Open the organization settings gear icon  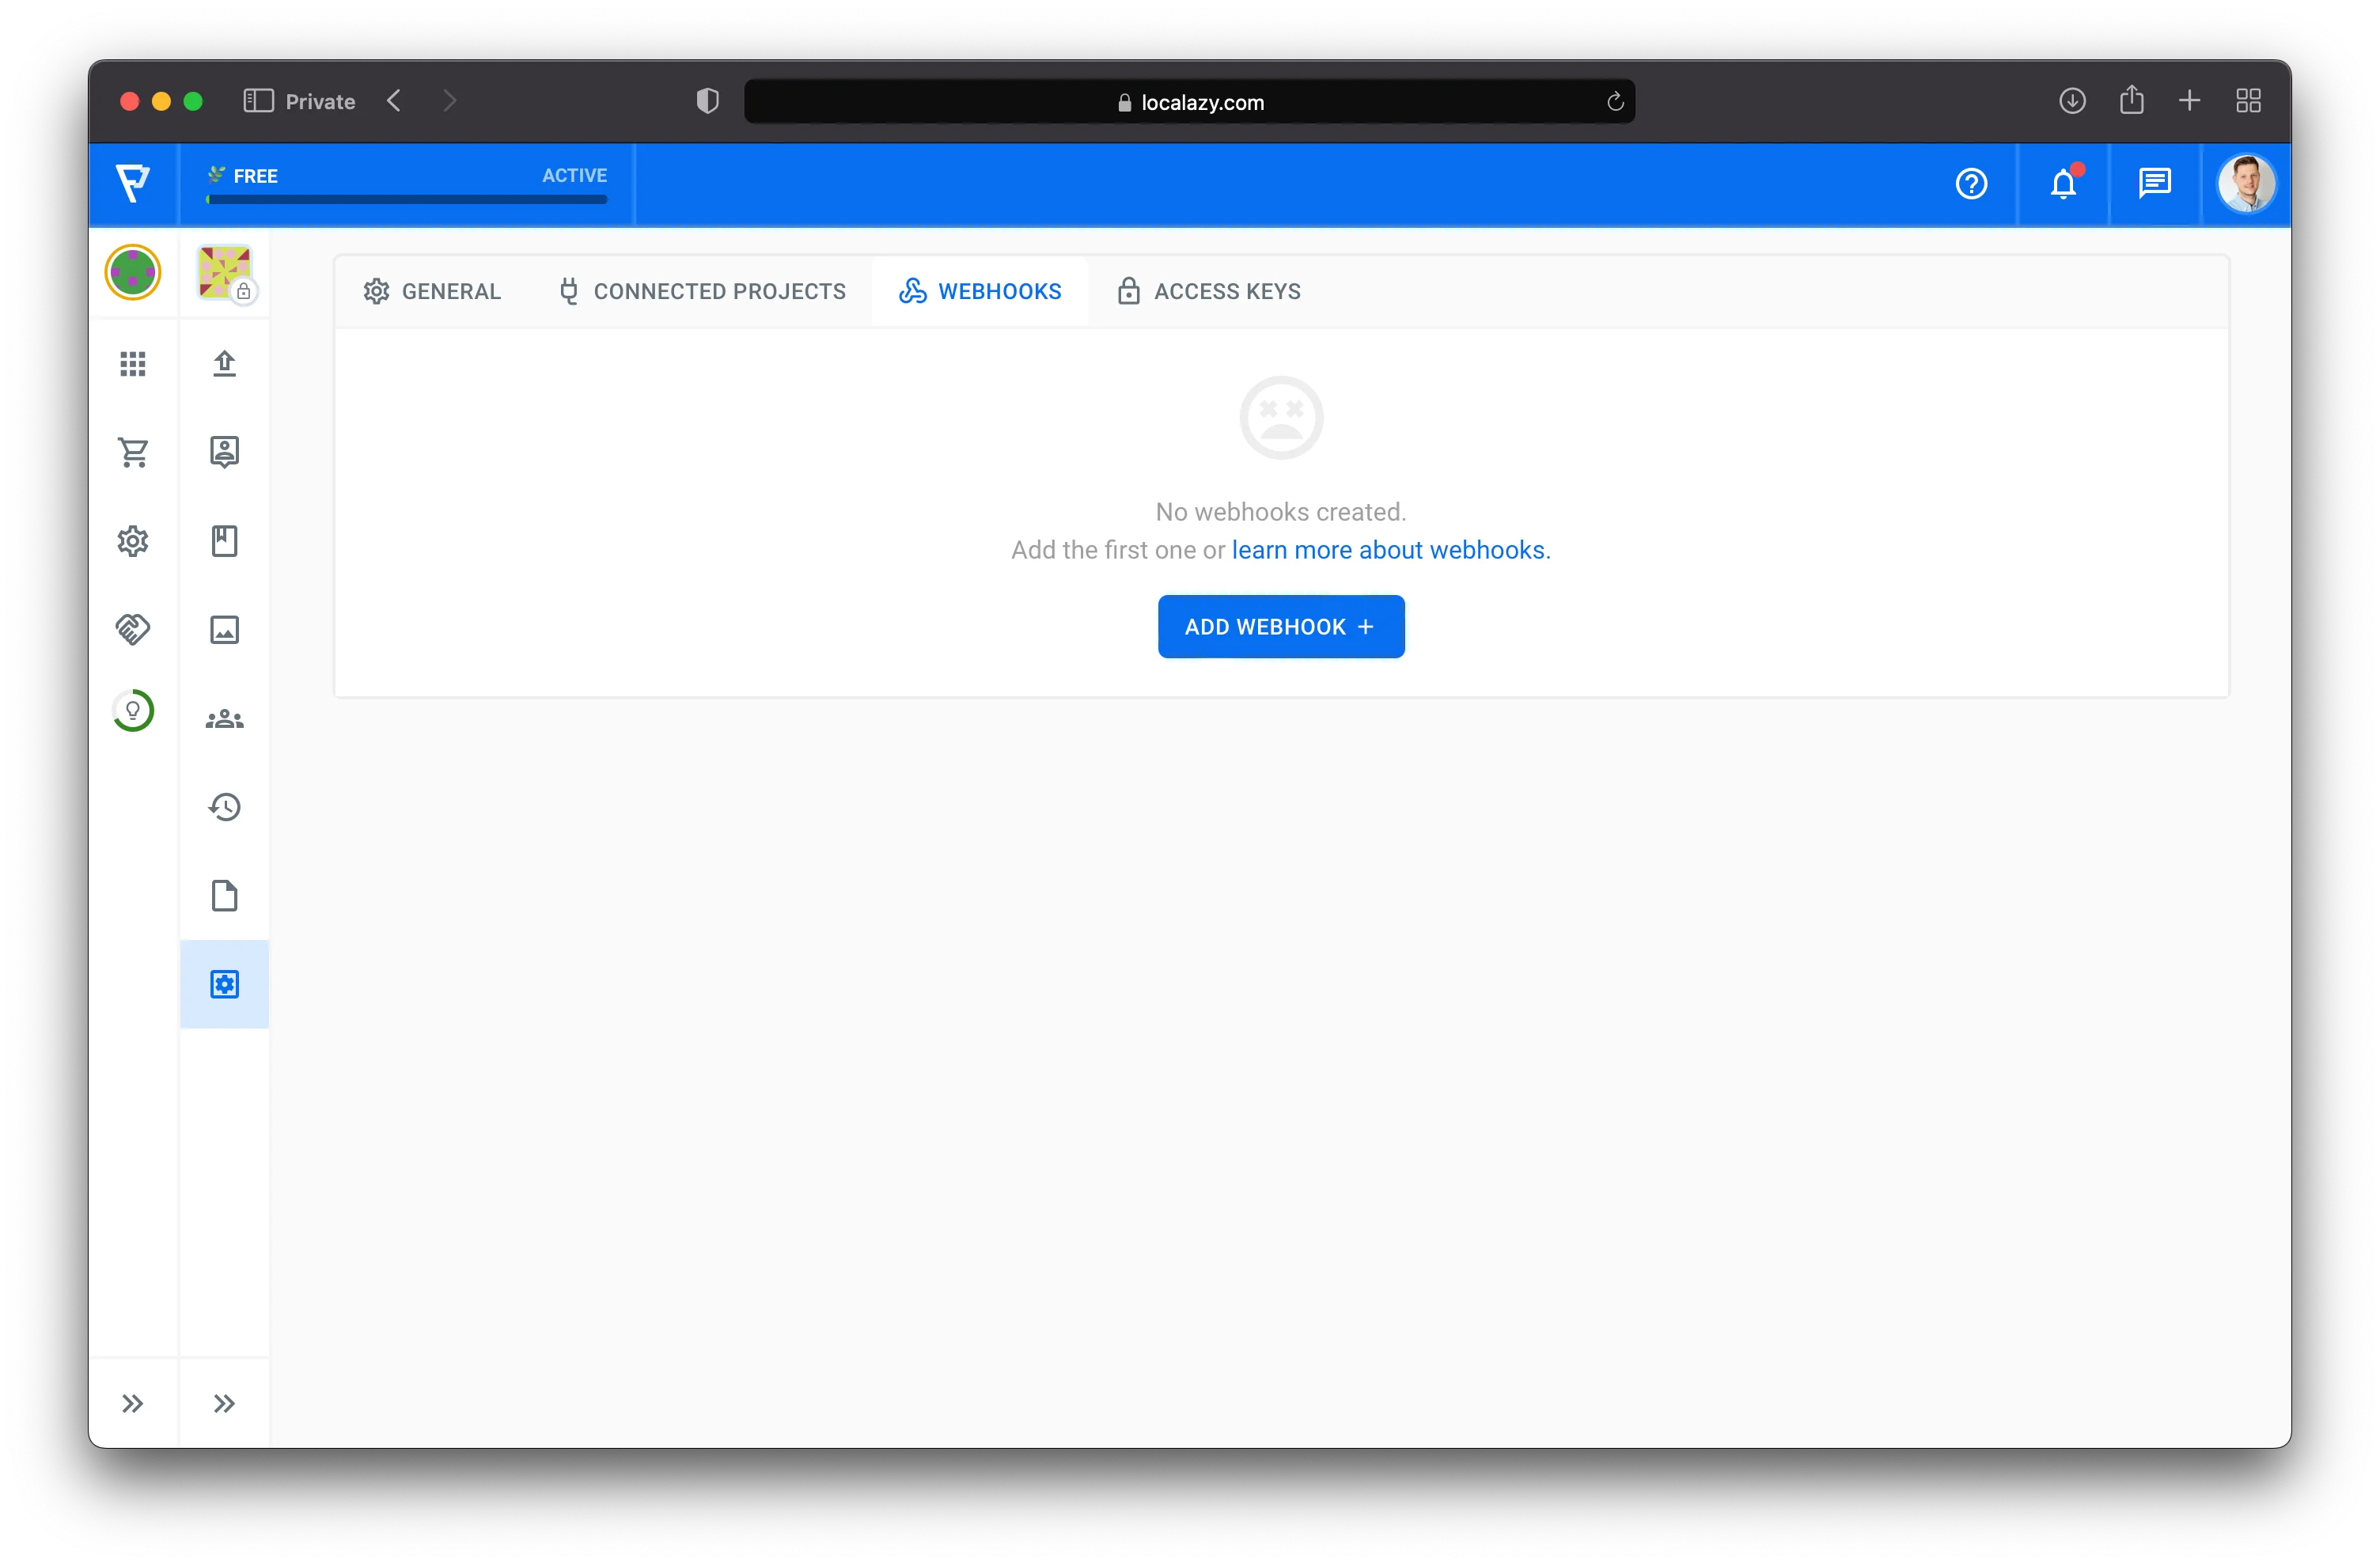tap(133, 540)
